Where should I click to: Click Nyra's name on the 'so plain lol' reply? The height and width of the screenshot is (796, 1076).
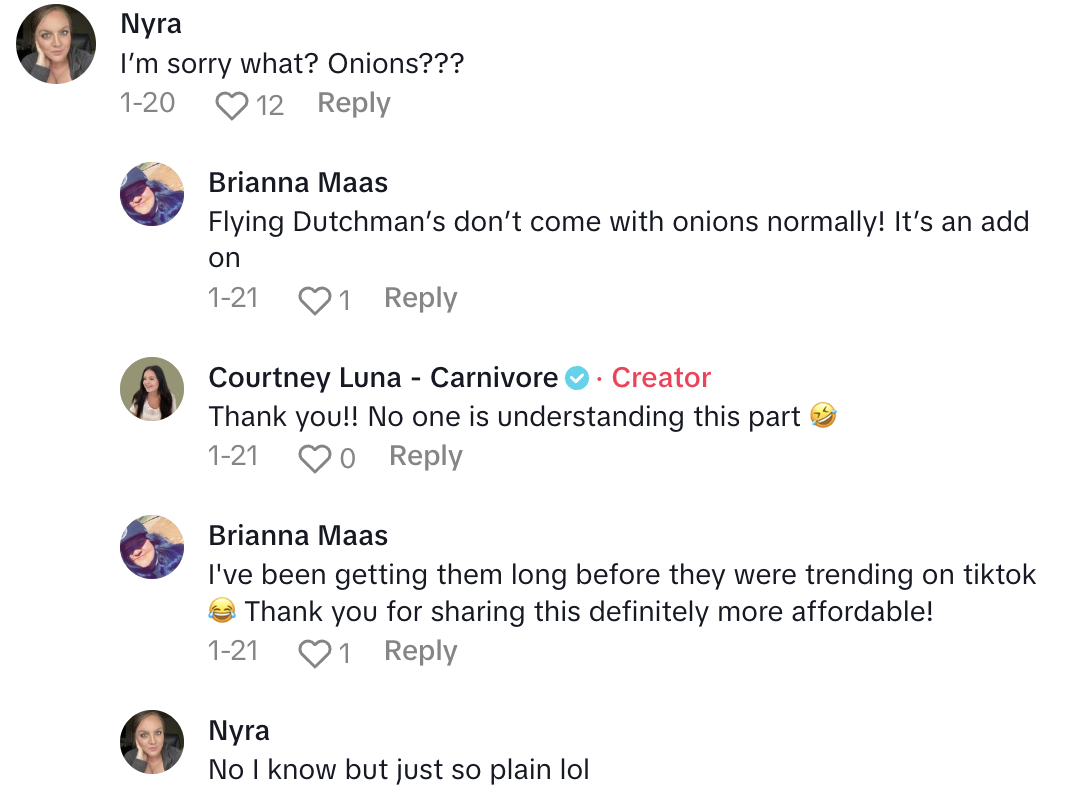click(238, 731)
